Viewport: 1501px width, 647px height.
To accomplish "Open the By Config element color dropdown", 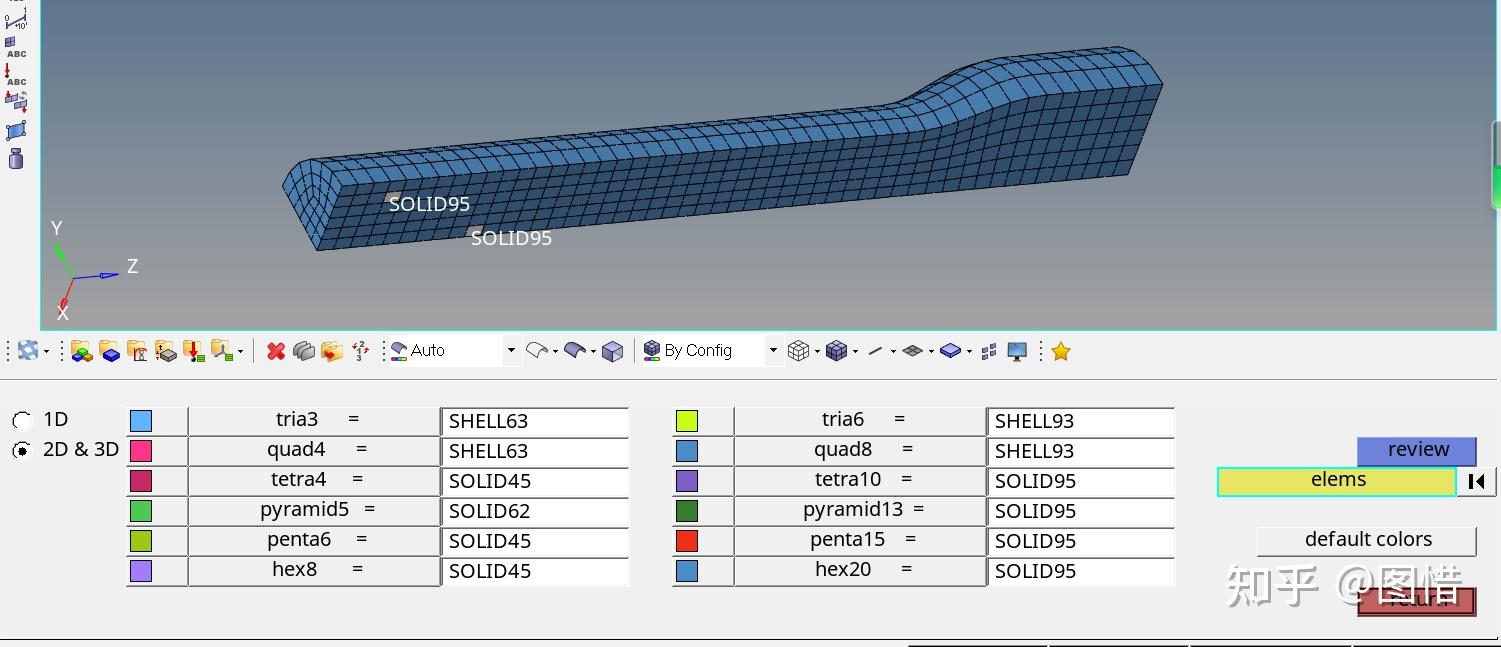I will [x=772, y=350].
